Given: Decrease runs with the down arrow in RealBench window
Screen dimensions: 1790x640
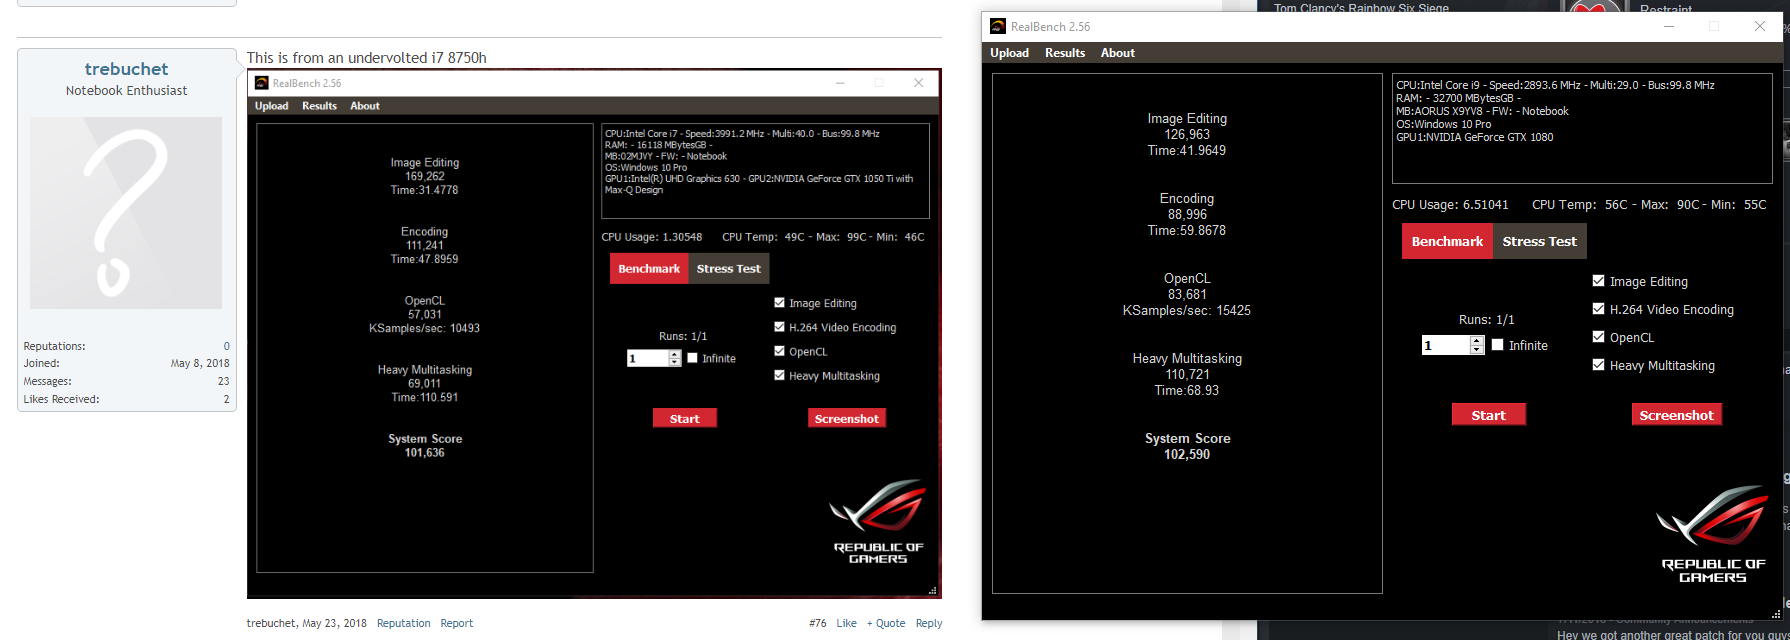Looking at the screenshot, I should pos(1477,350).
